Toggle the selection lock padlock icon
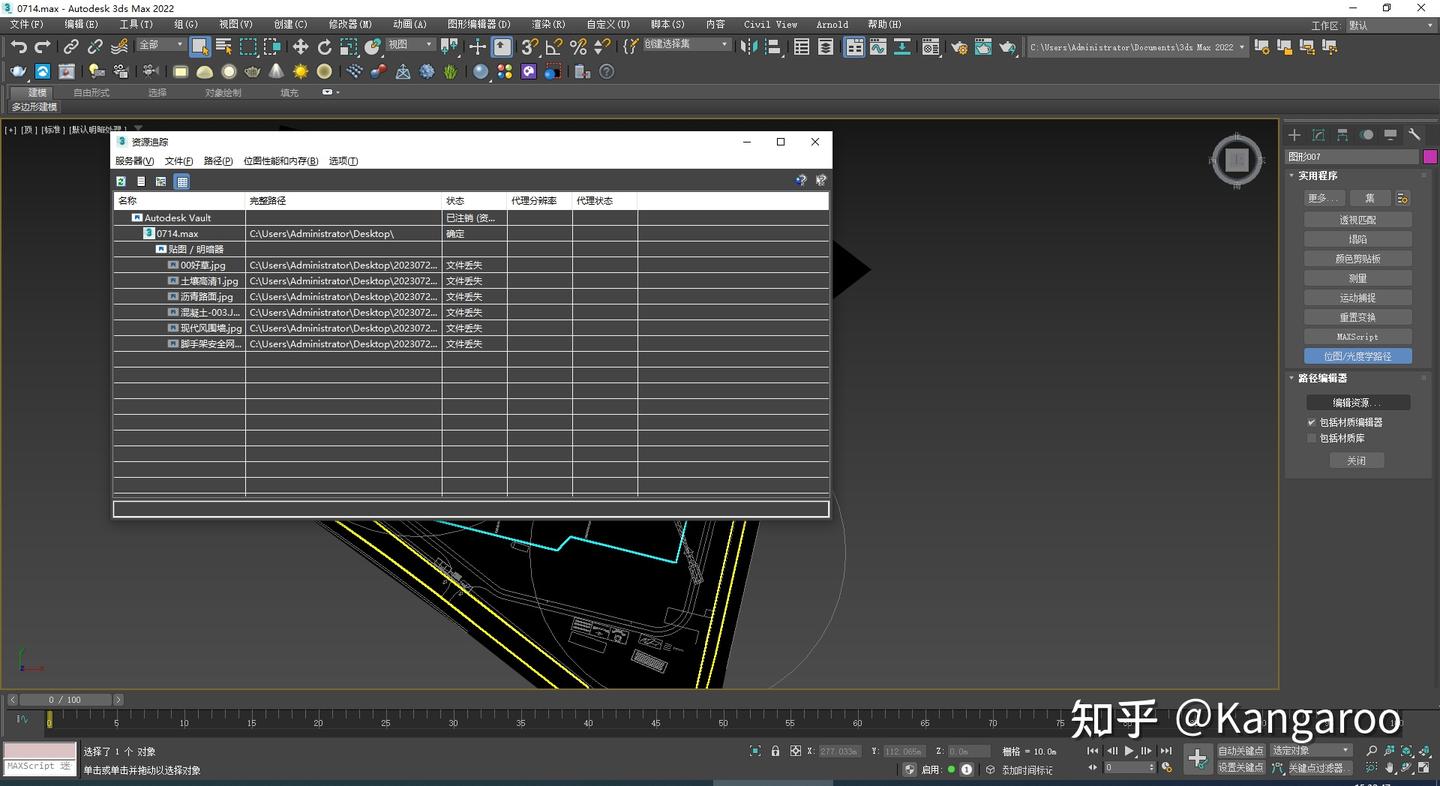The image size is (1440, 786). pos(775,751)
